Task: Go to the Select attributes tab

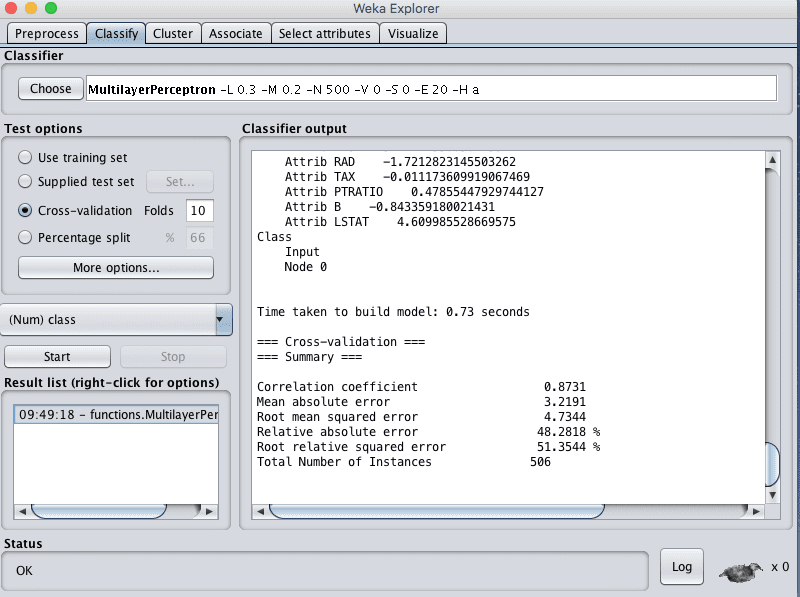Action: (325, 34)
